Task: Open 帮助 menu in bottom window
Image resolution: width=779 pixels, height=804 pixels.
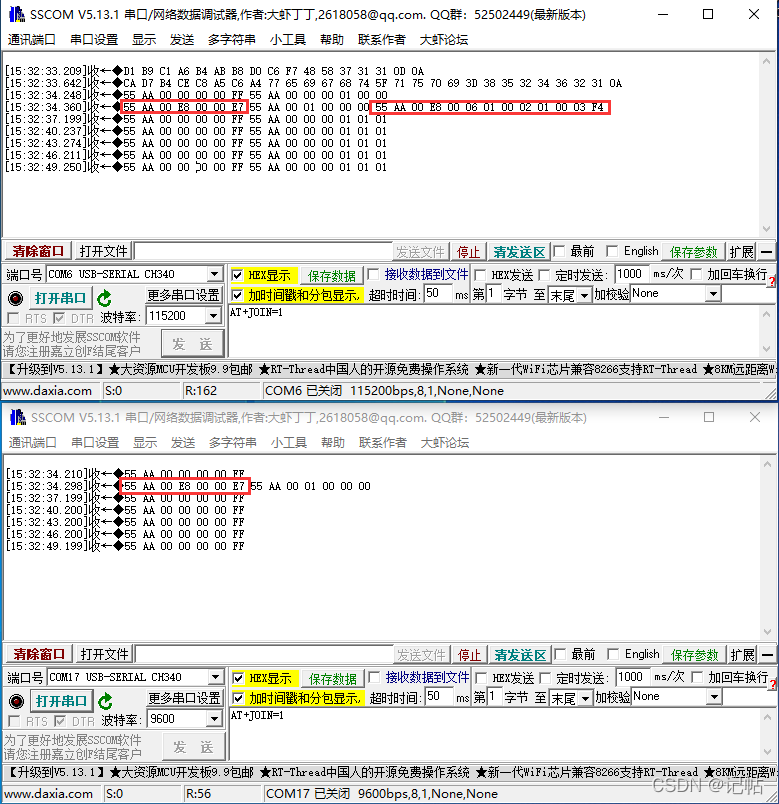Action: [333, 443]
